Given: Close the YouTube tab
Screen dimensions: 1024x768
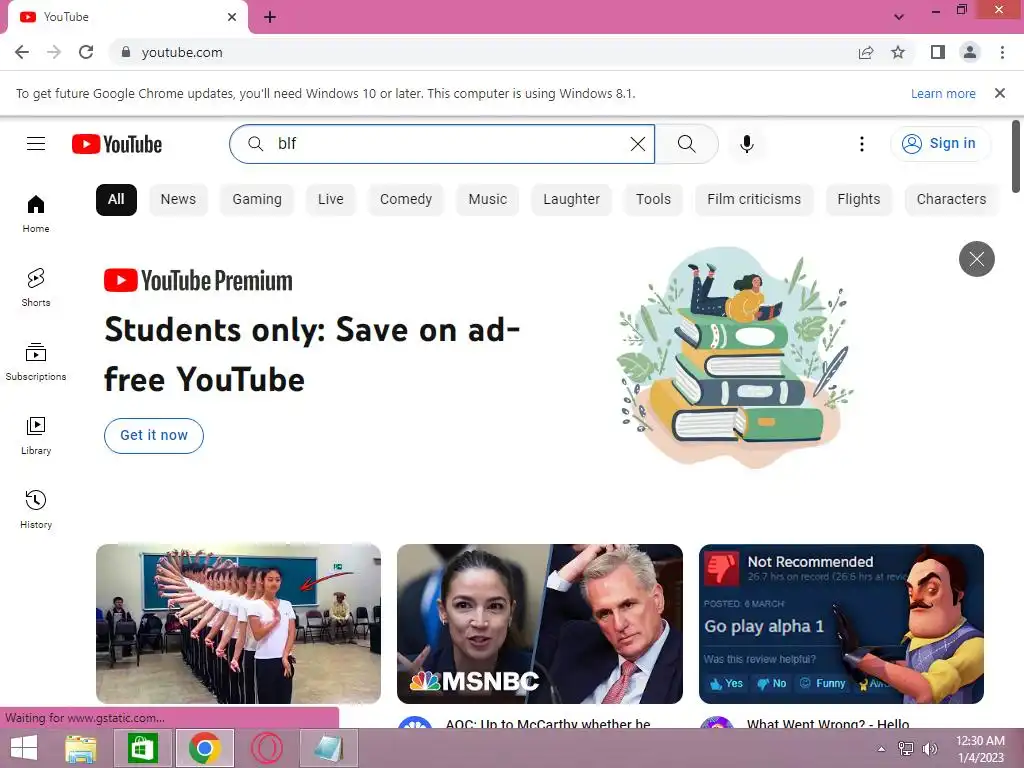Looking at the screenshot, I should point(232,17).
